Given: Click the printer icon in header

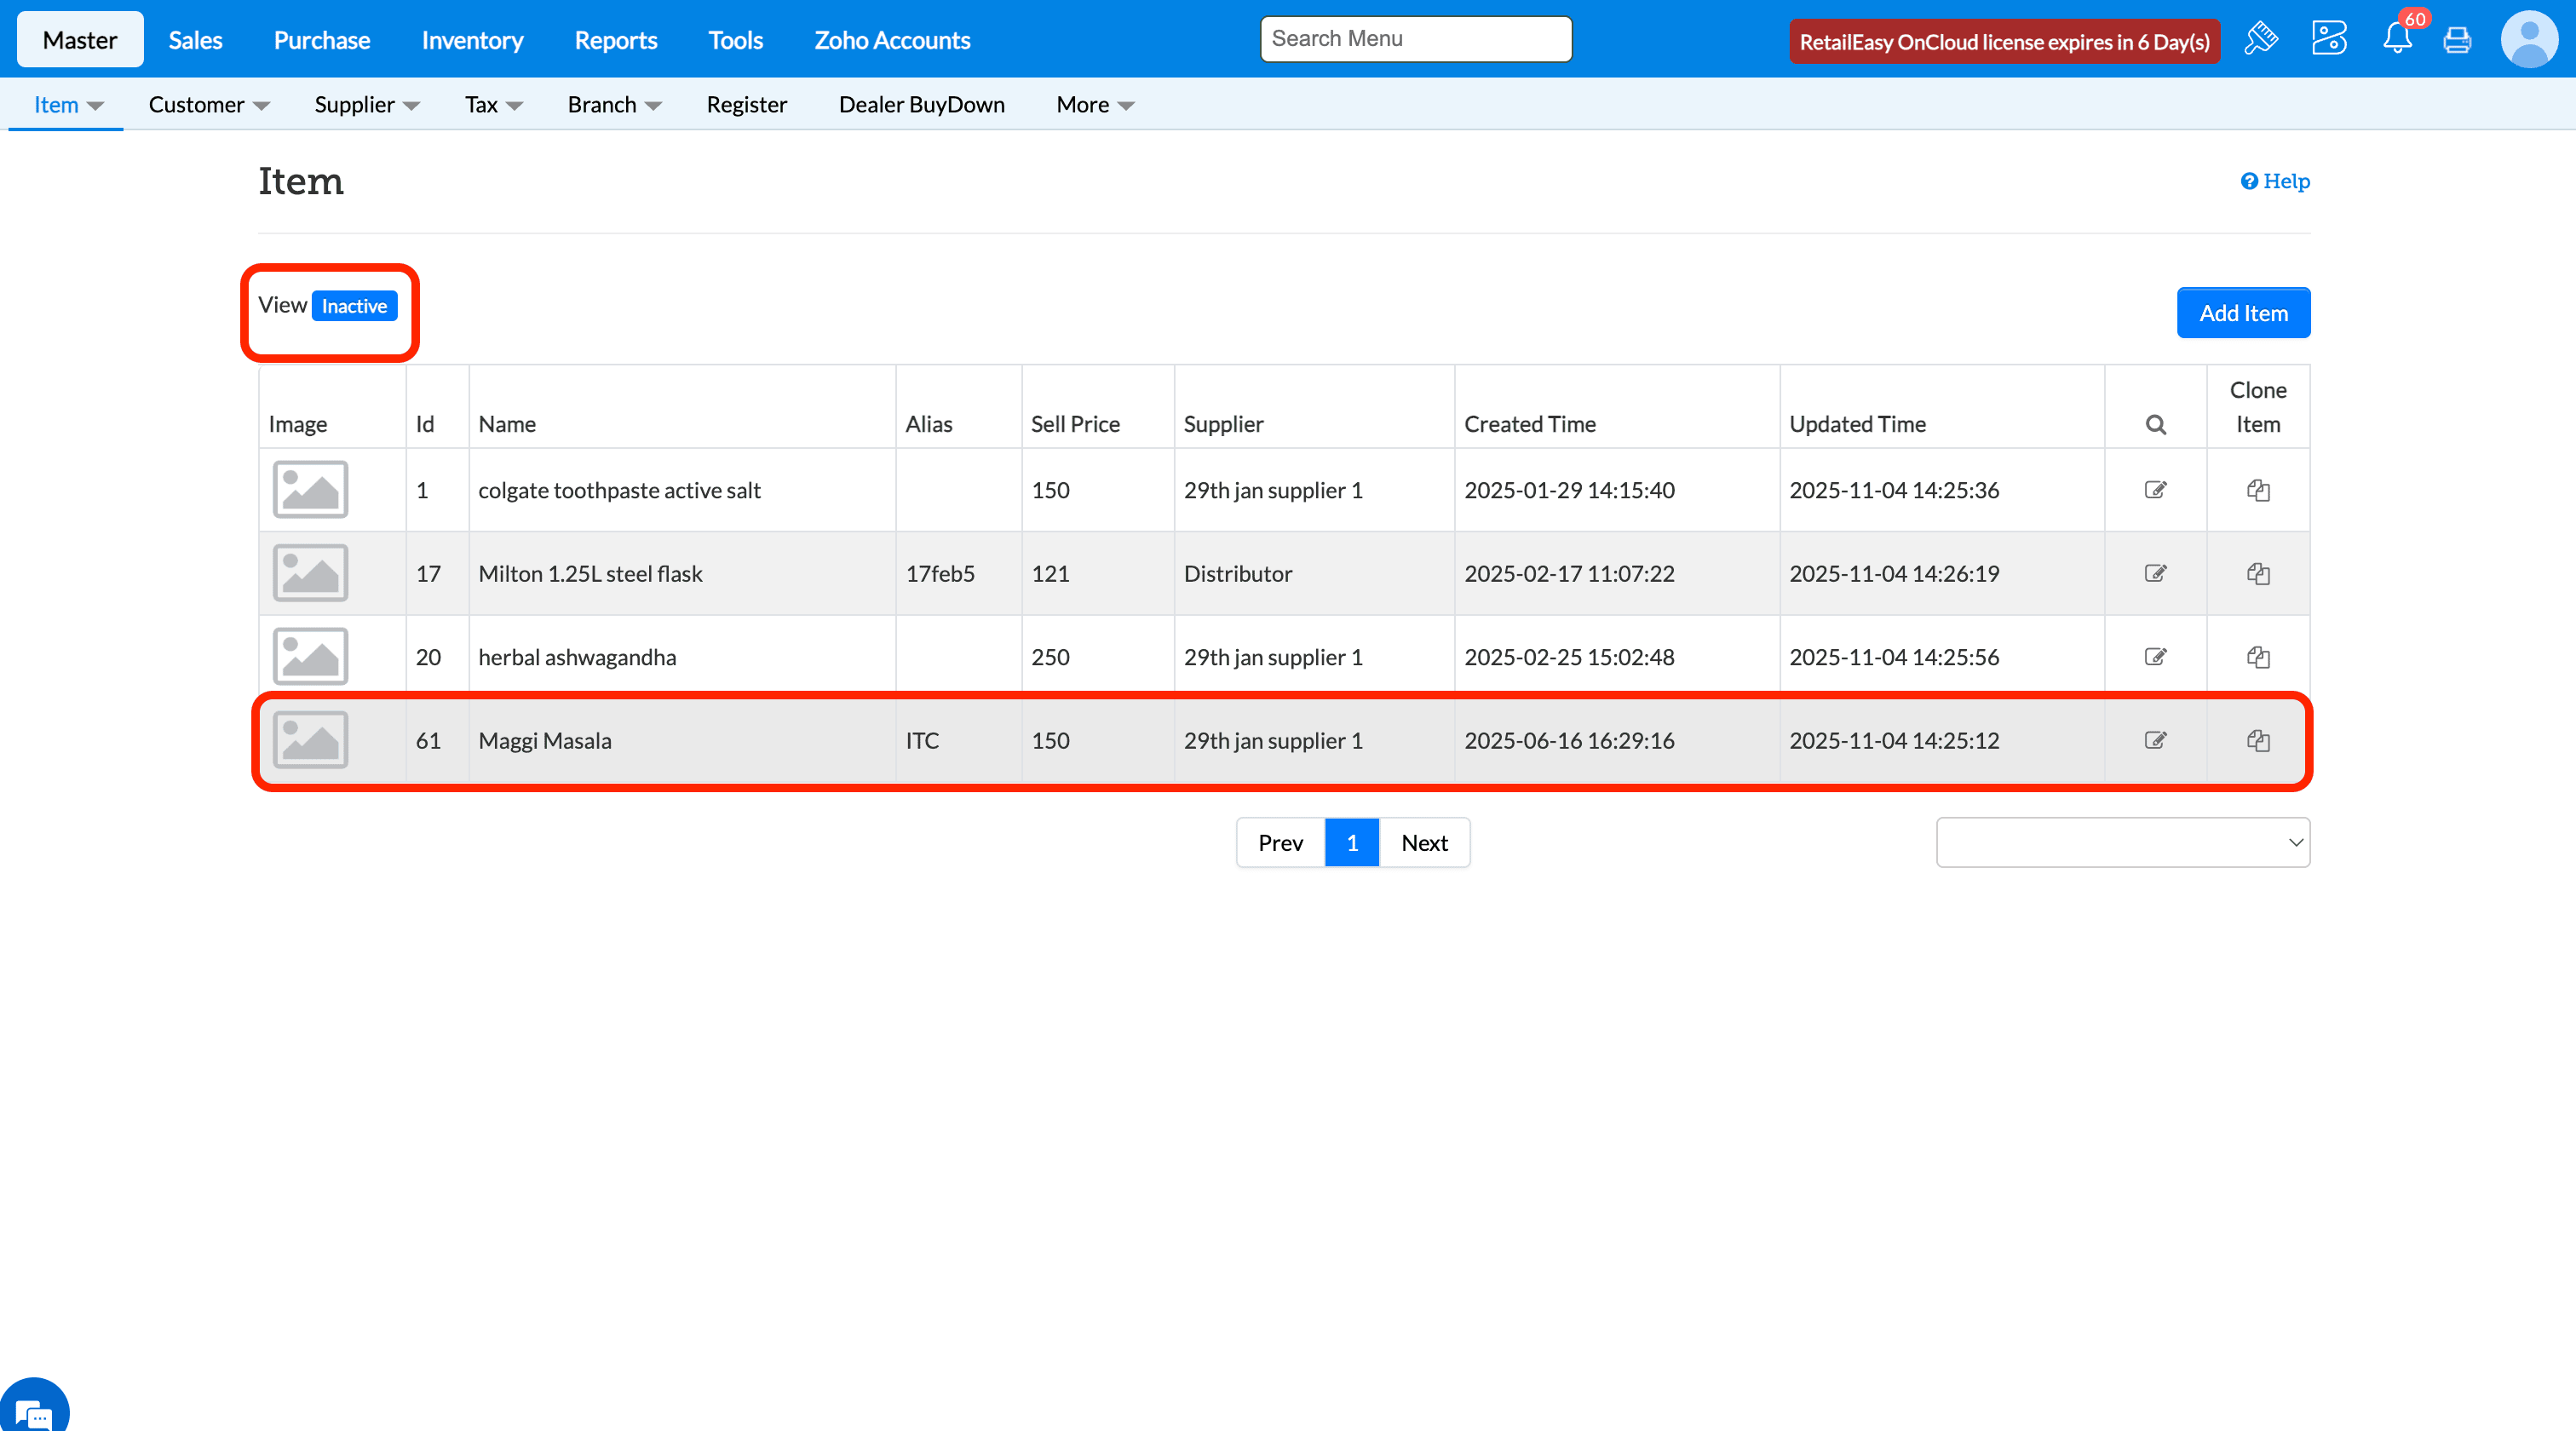Looking at the screenshot, I should click(2457, 40).
